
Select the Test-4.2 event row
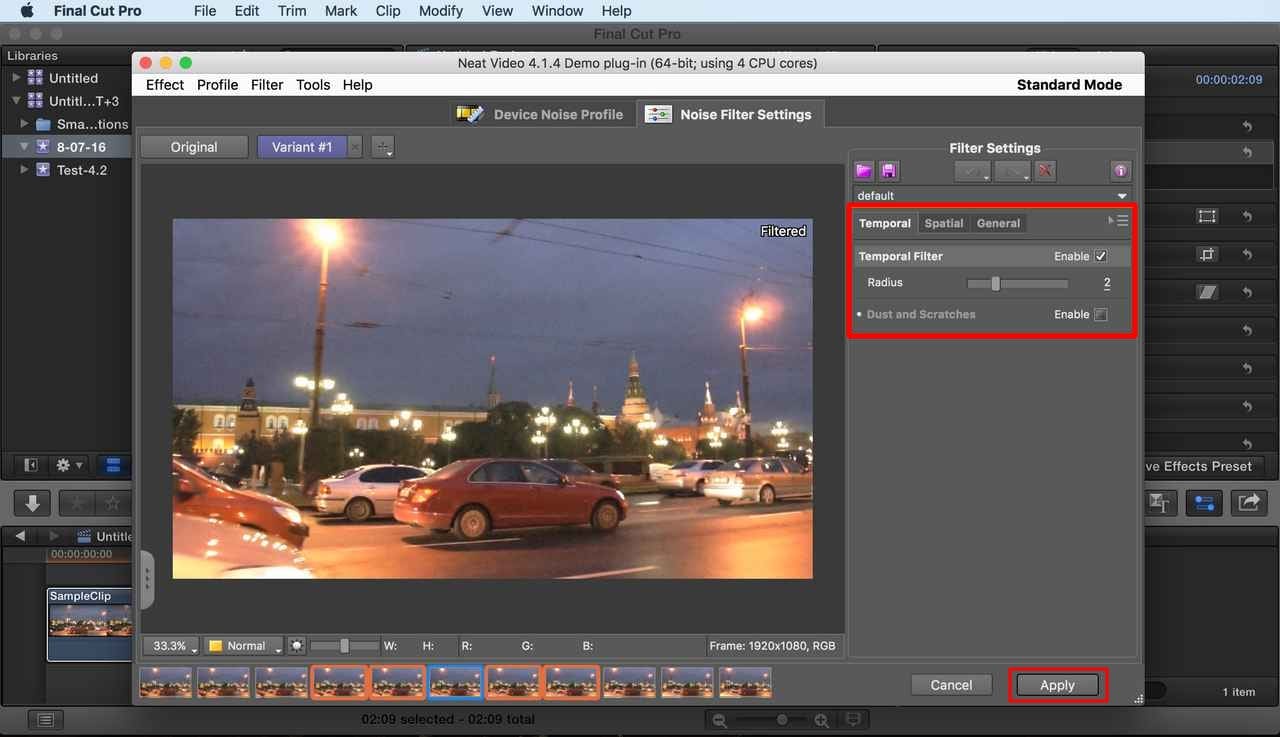[x=65, y=170]
